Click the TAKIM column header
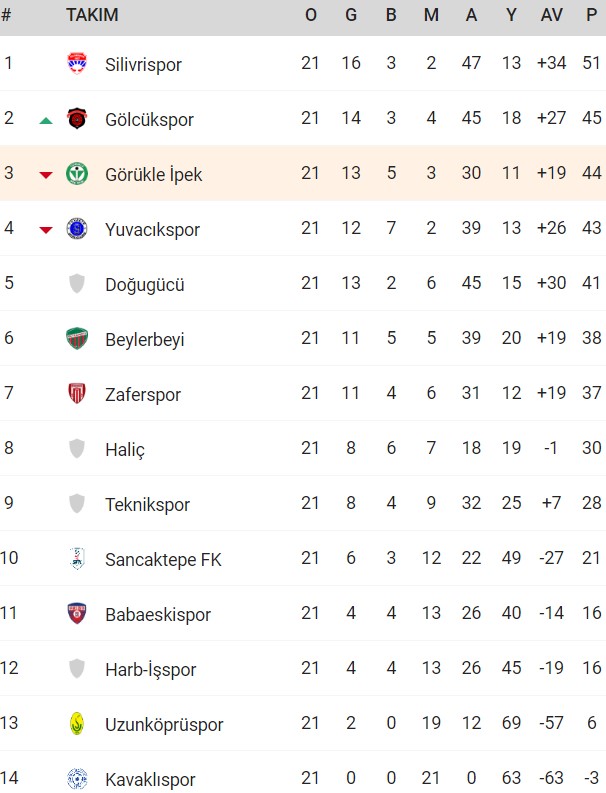This screenshot has height=793, width=606. pos(92,15)
